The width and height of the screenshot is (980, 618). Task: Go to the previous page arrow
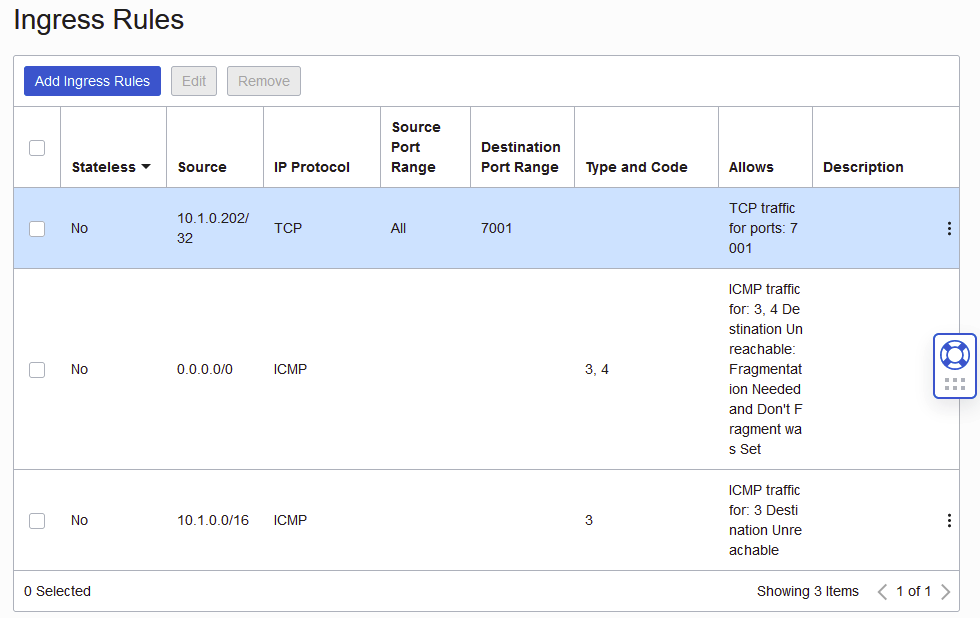[x=882, y=592]
